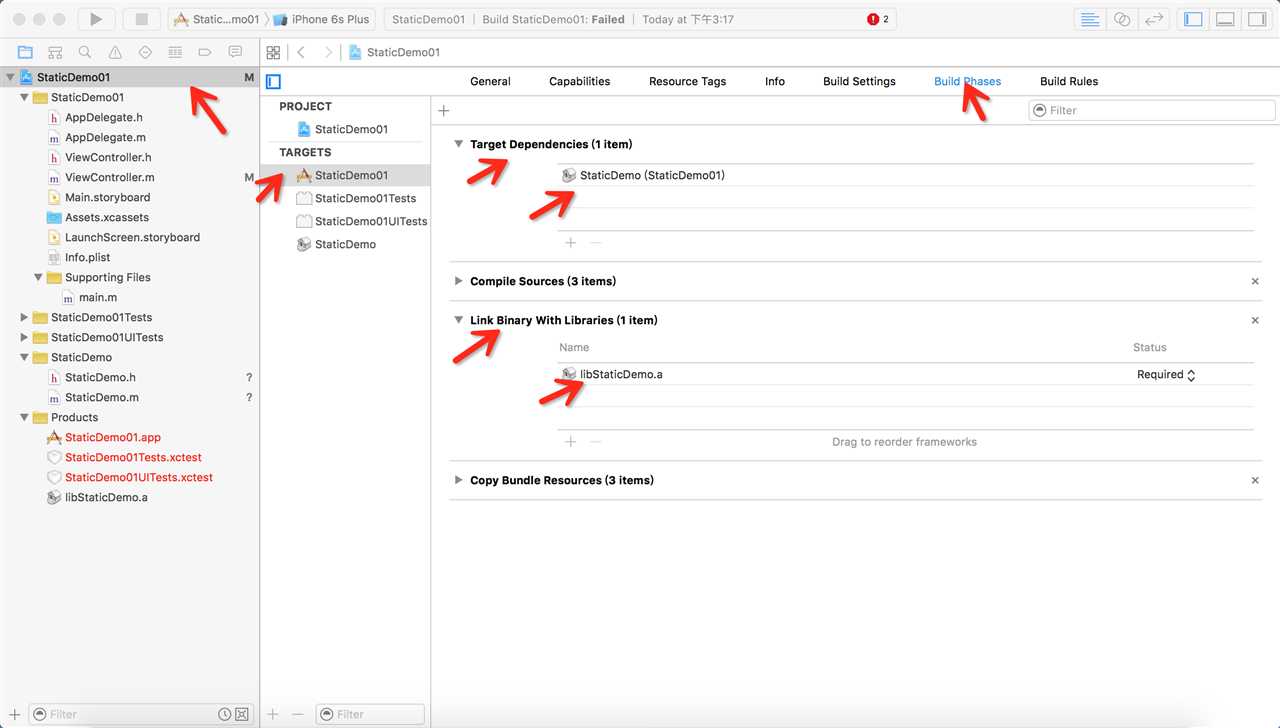Delete the Link Binary With Libraries phase
The width and height of the screenshot is (1280, 728).
[1255, 320]
